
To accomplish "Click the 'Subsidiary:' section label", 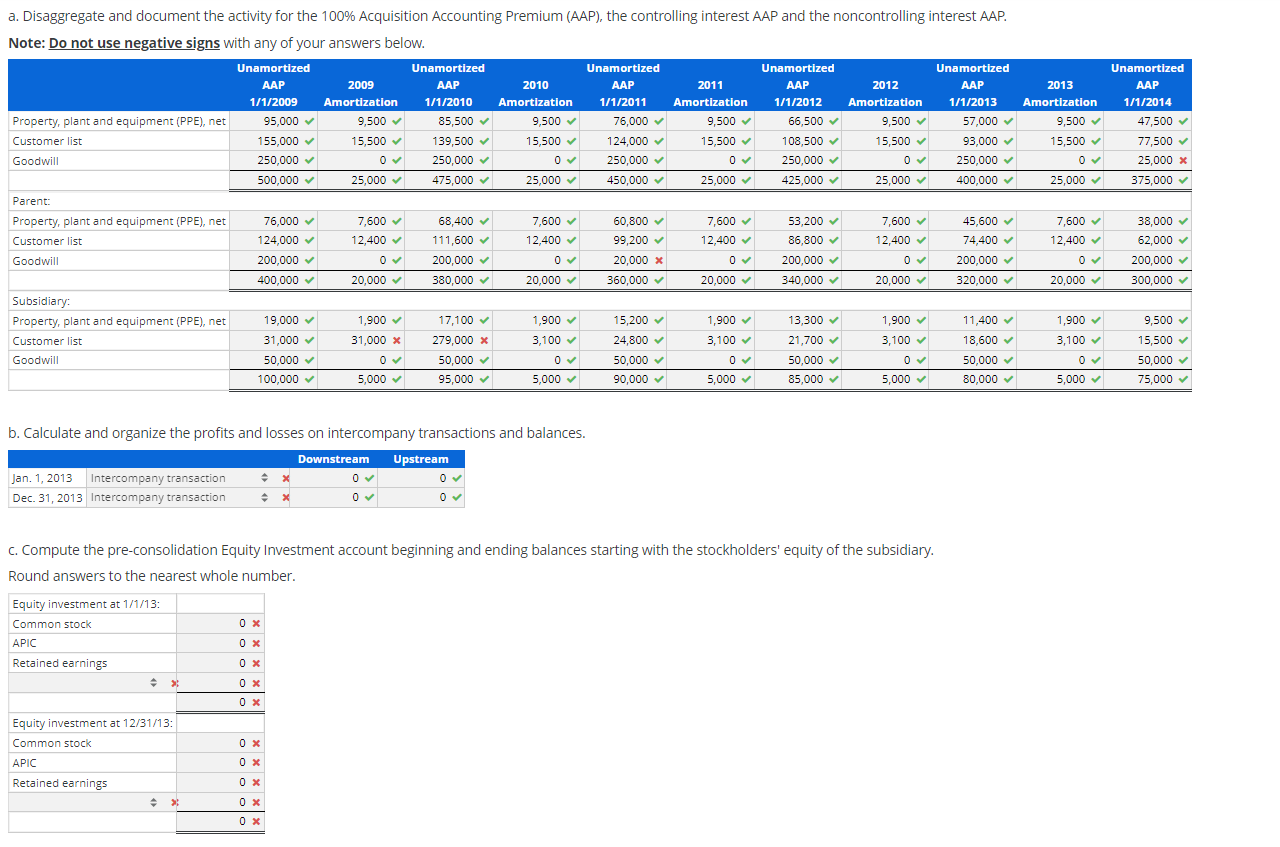I will pyautogui.click(x=40, y=300).
